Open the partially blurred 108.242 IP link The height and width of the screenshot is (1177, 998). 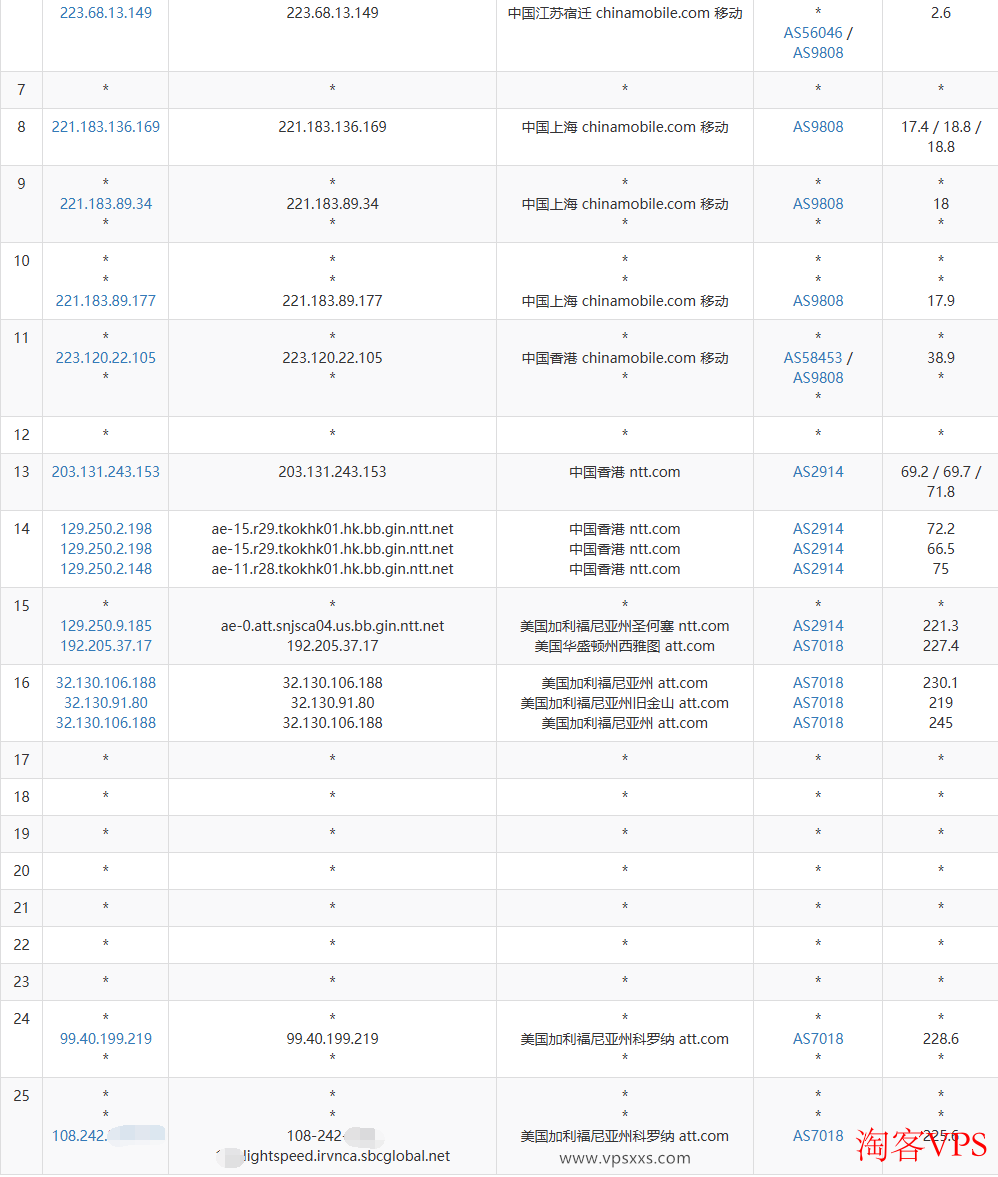click(x=80, y=1136)
